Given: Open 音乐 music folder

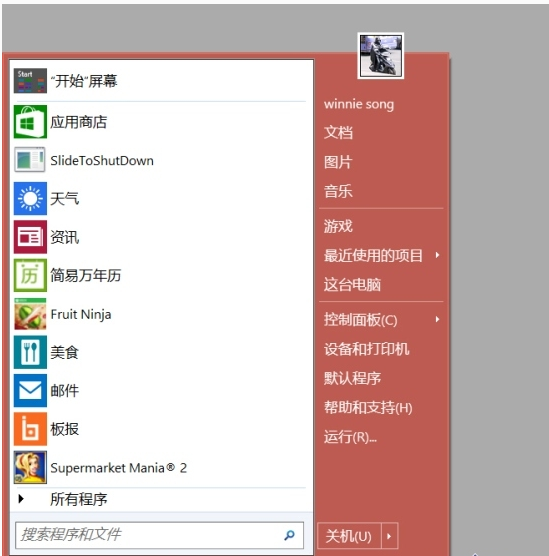Looking at the screenshot, I should (x=338, y=191).
